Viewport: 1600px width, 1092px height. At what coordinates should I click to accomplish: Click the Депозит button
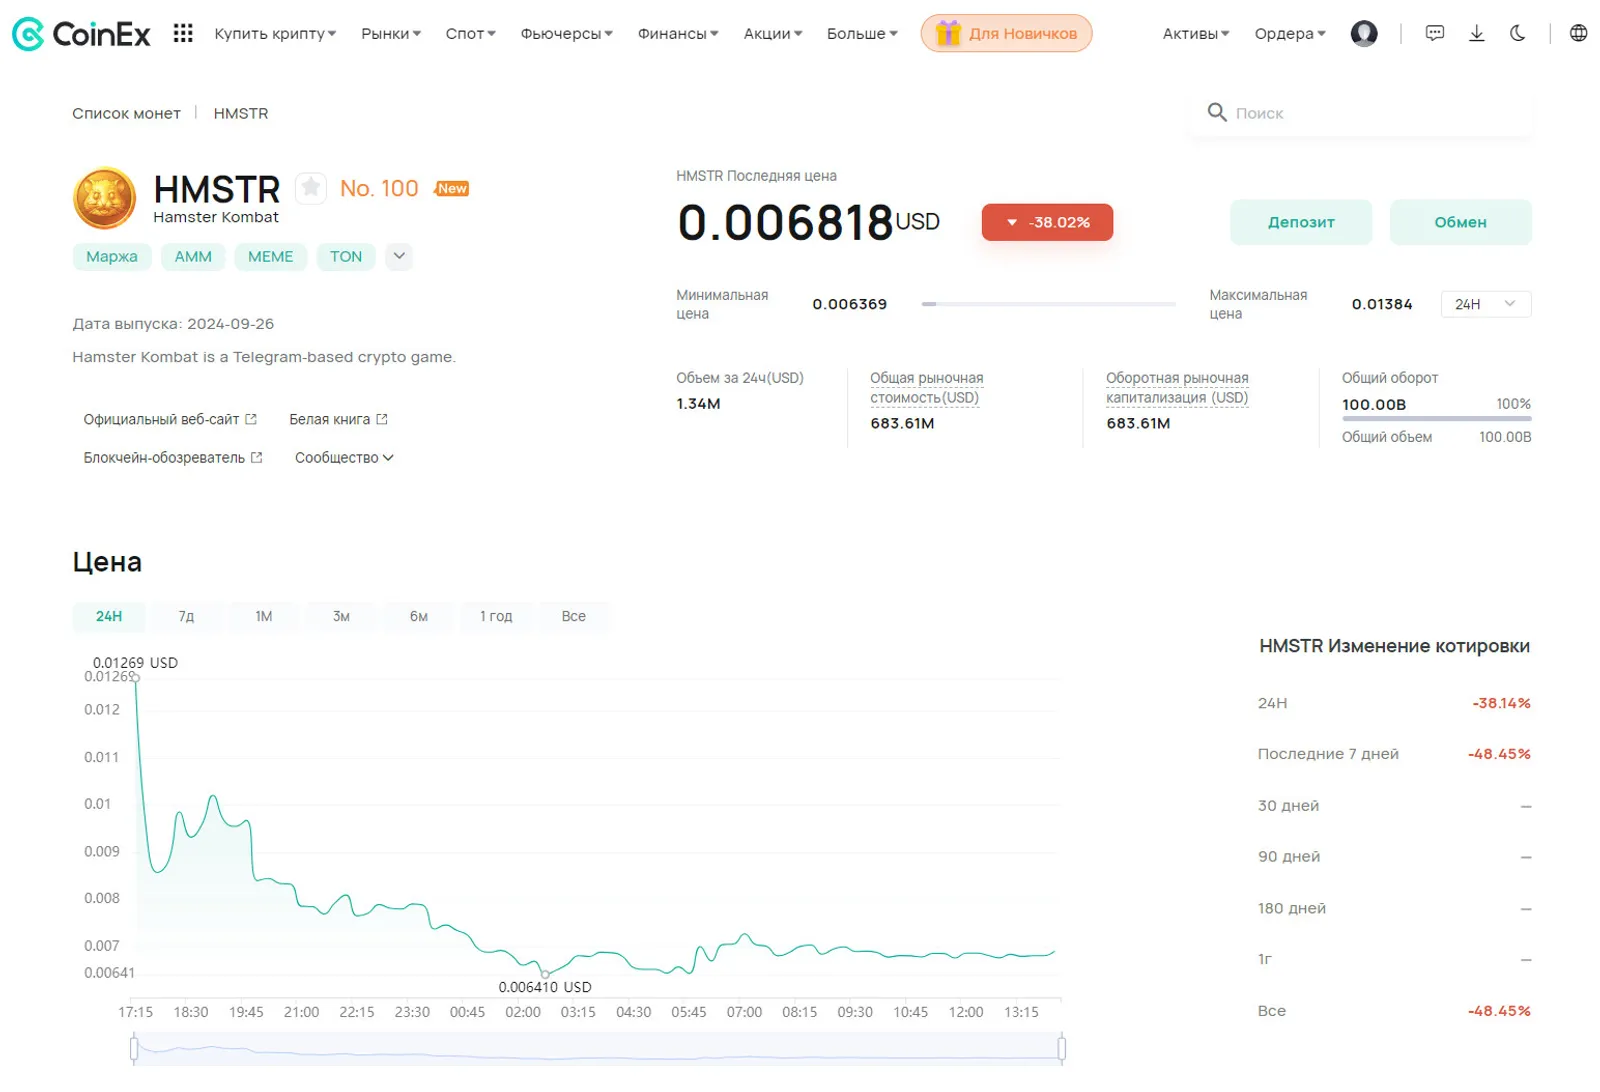tap(1301, 222)
